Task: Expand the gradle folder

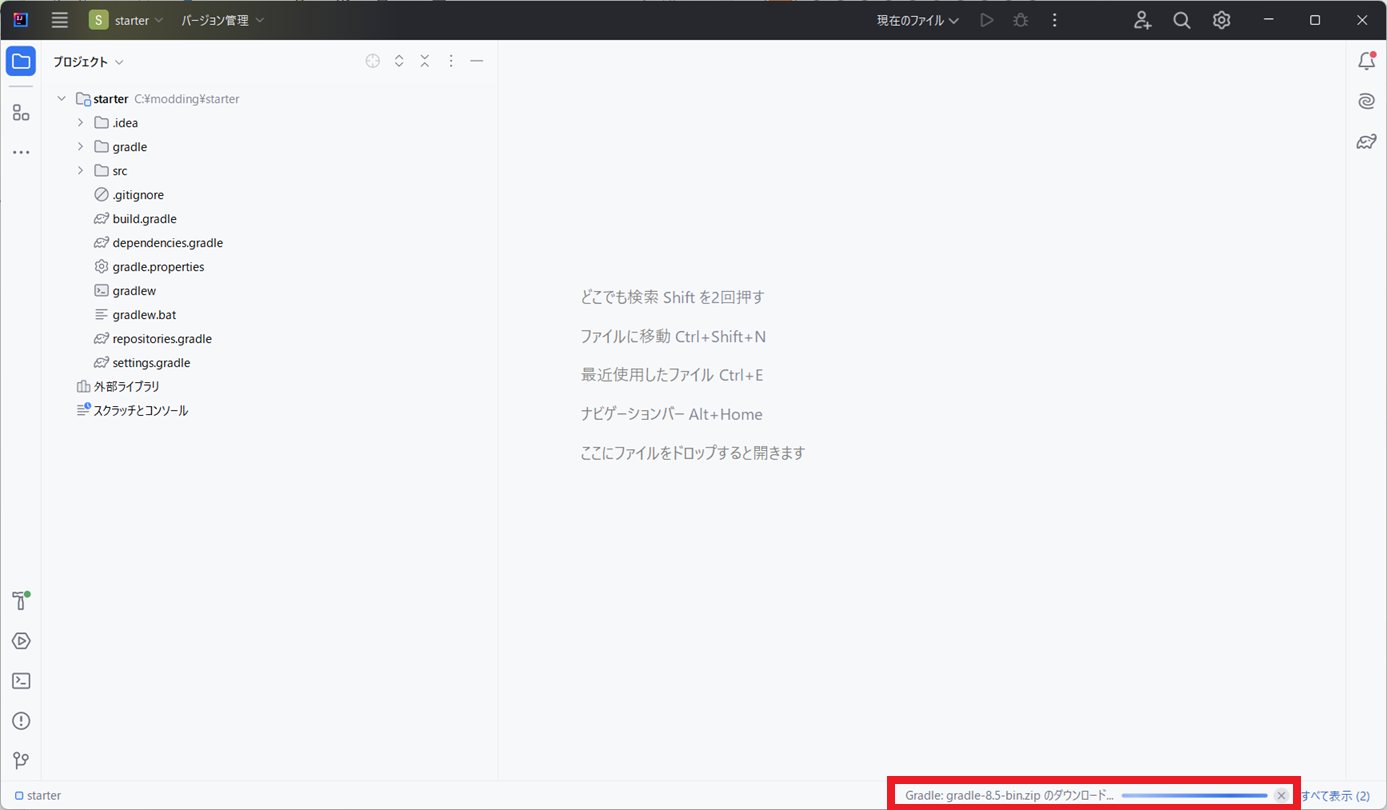Action: coord(81,147)
